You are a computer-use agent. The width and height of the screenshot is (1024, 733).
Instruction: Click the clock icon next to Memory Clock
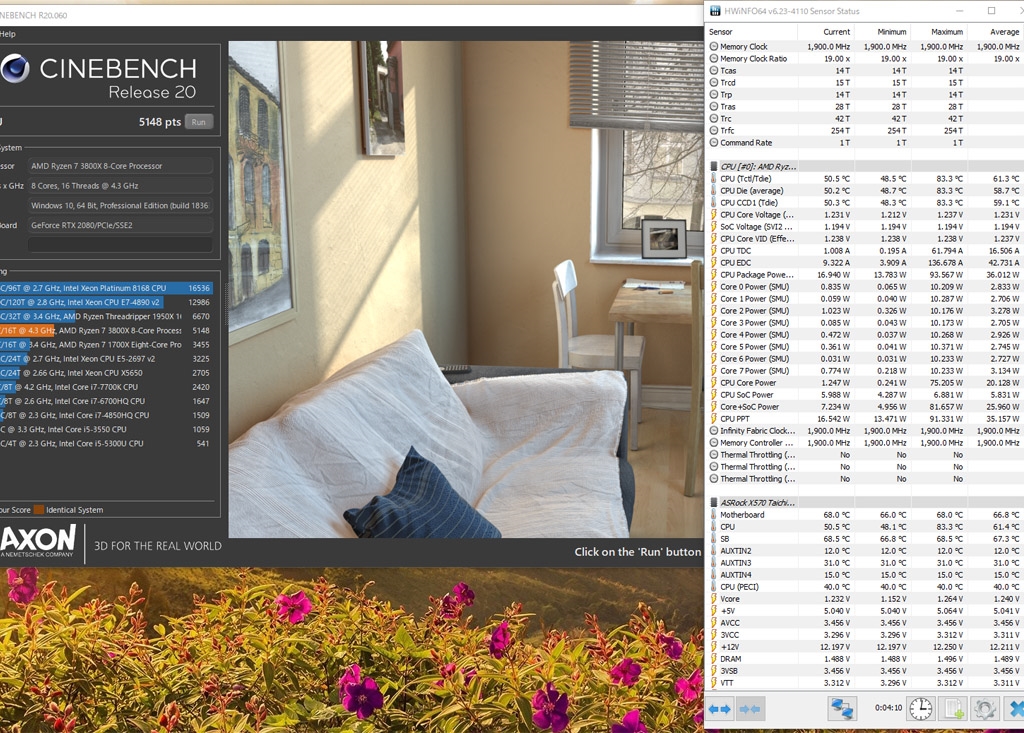click(714, 46)
